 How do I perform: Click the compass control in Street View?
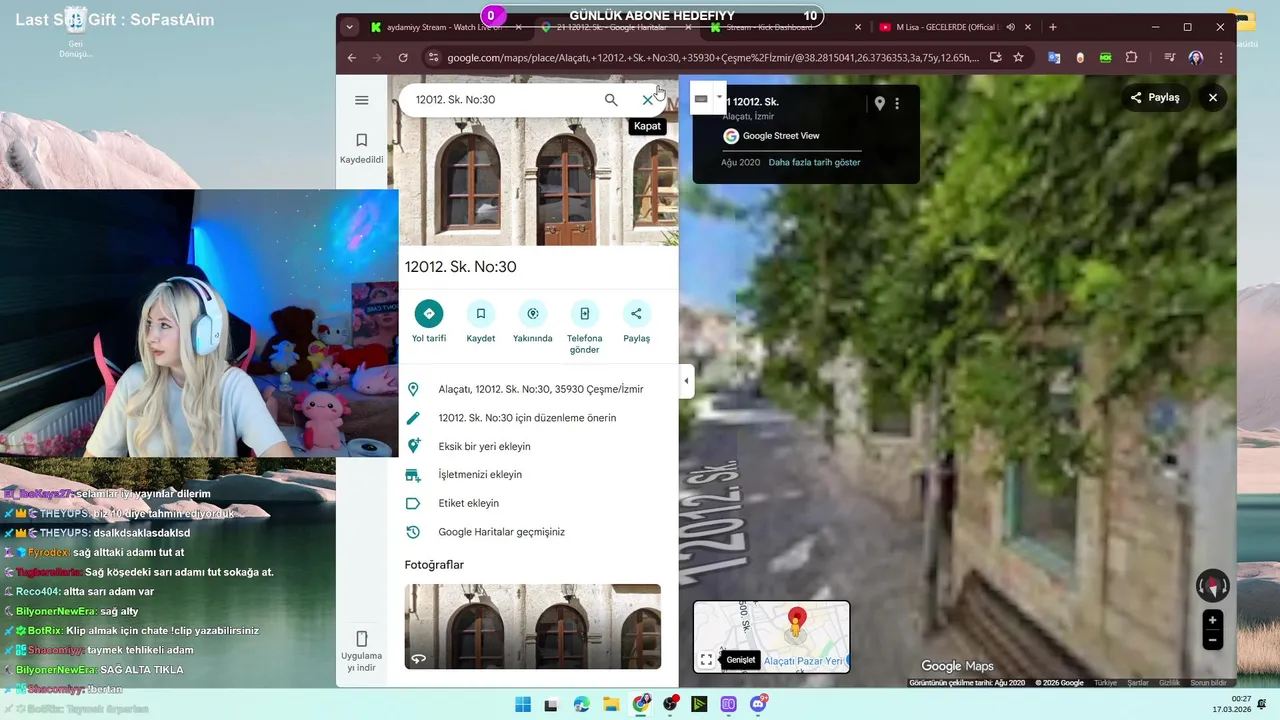click(x=1213, y=585)
